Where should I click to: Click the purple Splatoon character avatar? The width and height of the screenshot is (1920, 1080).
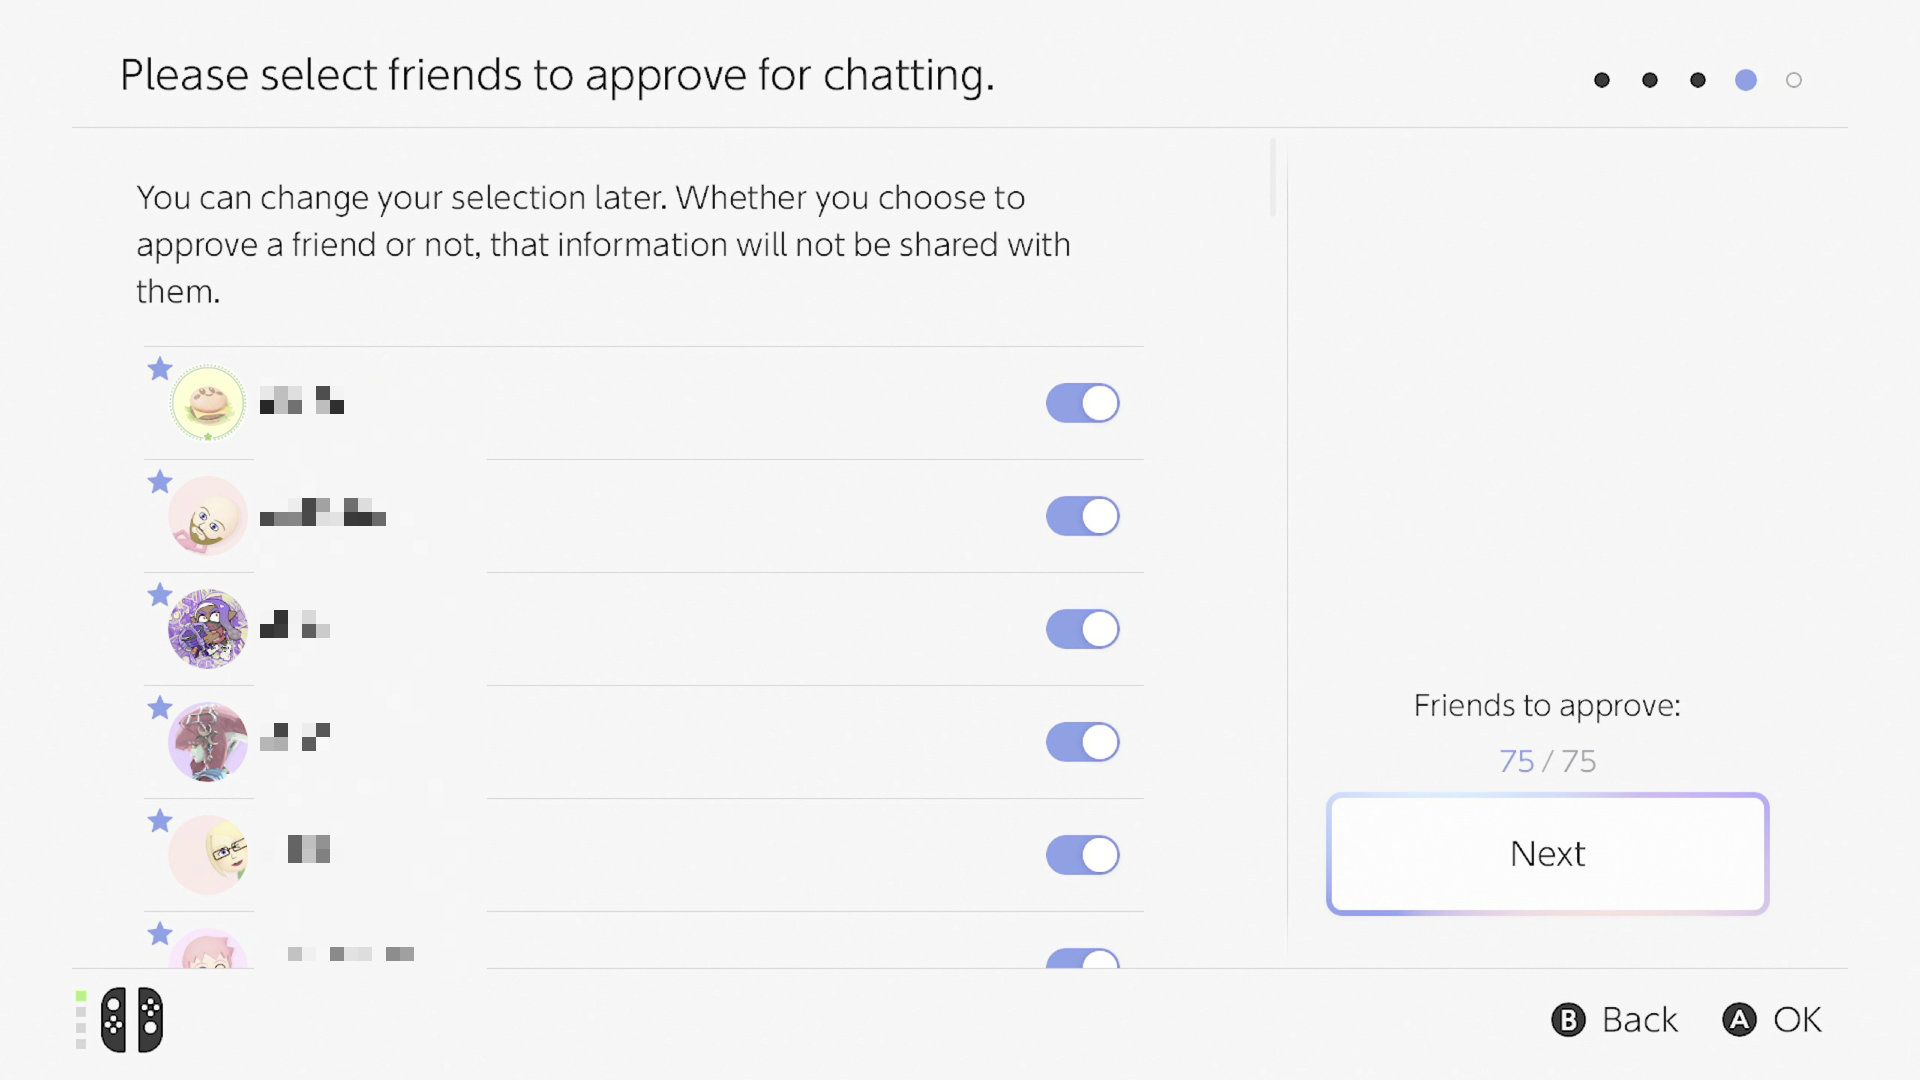click(208, 629)
